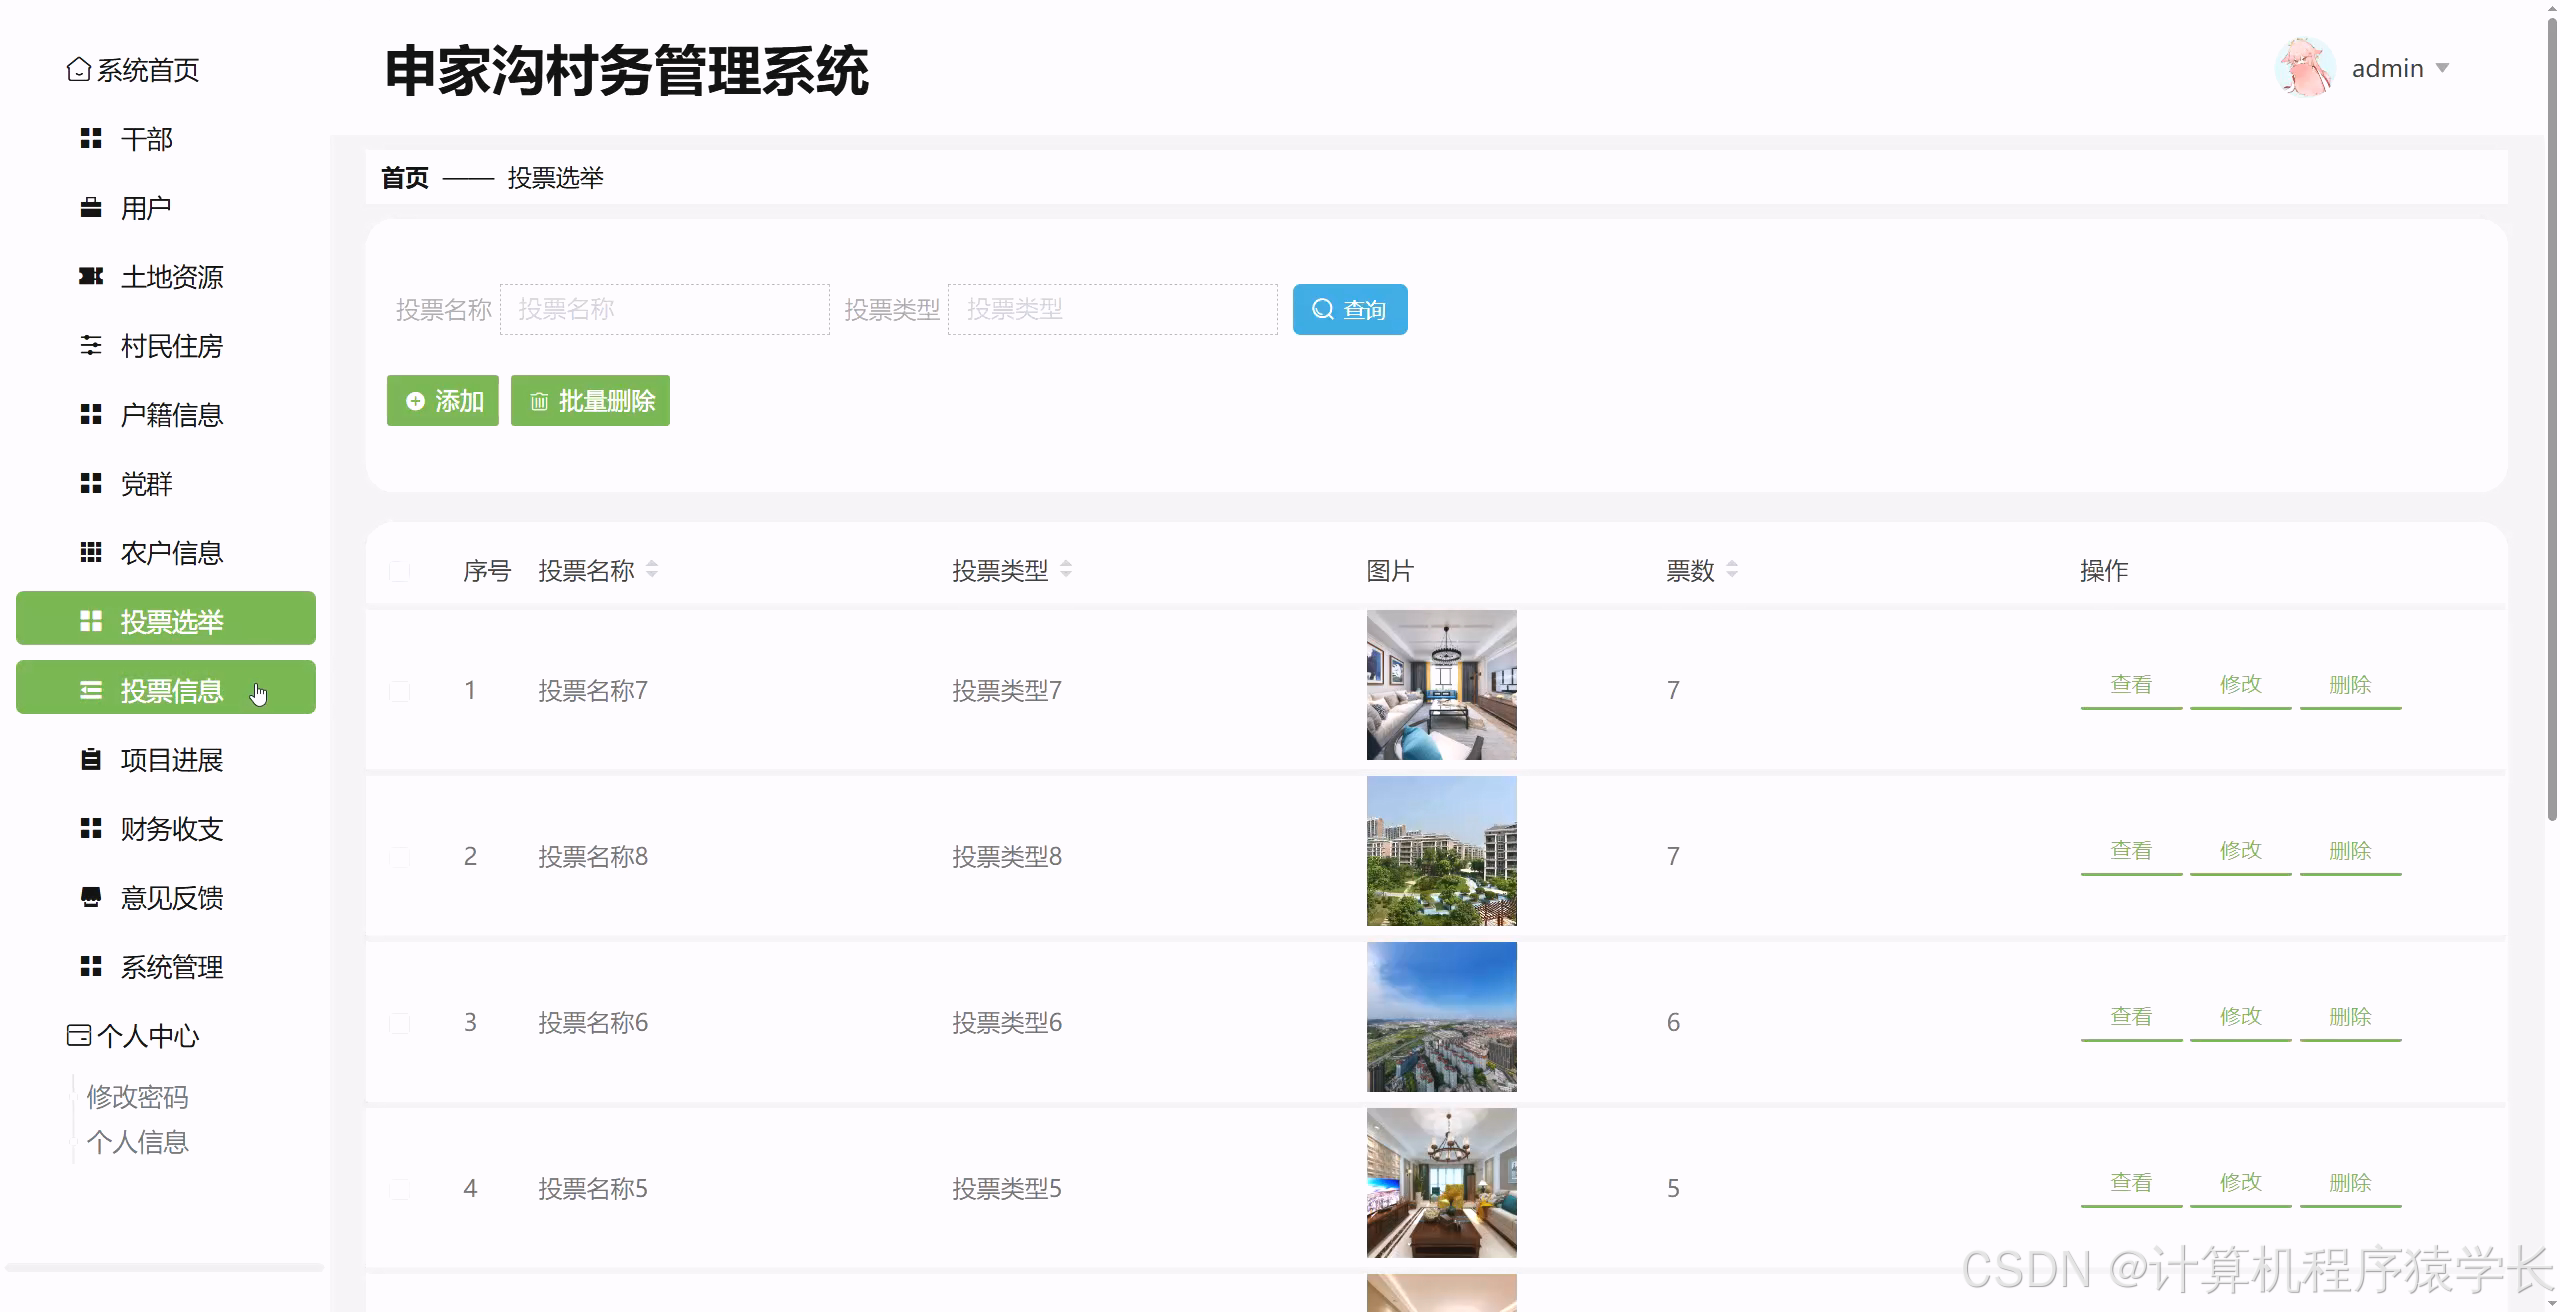Image resolution: width=2560 pixels, height=1312 pixels.
Task: Sort table by 票数 column
Action: point(1732,569)
